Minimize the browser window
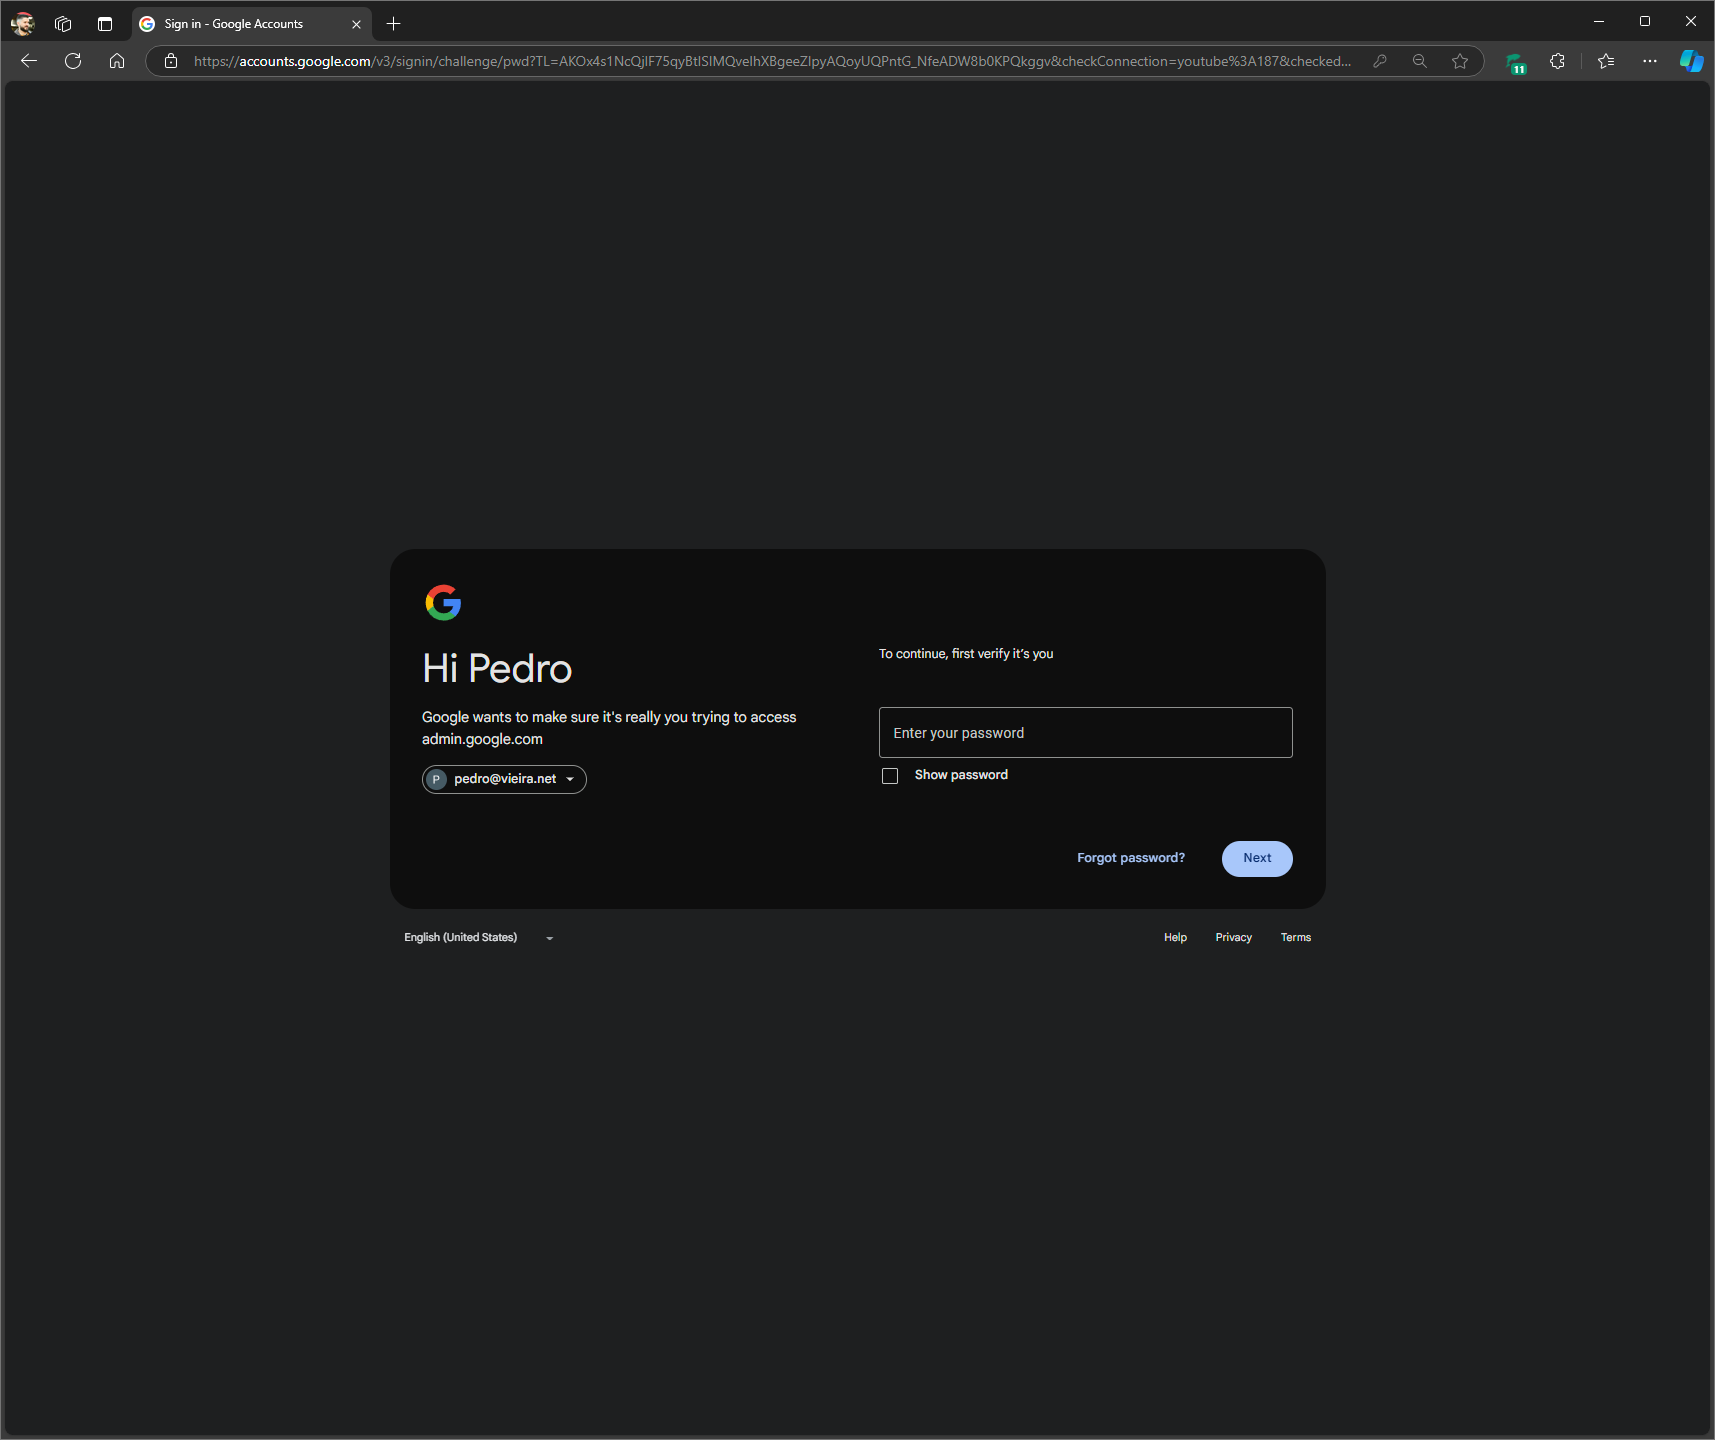 (1599, 21)
